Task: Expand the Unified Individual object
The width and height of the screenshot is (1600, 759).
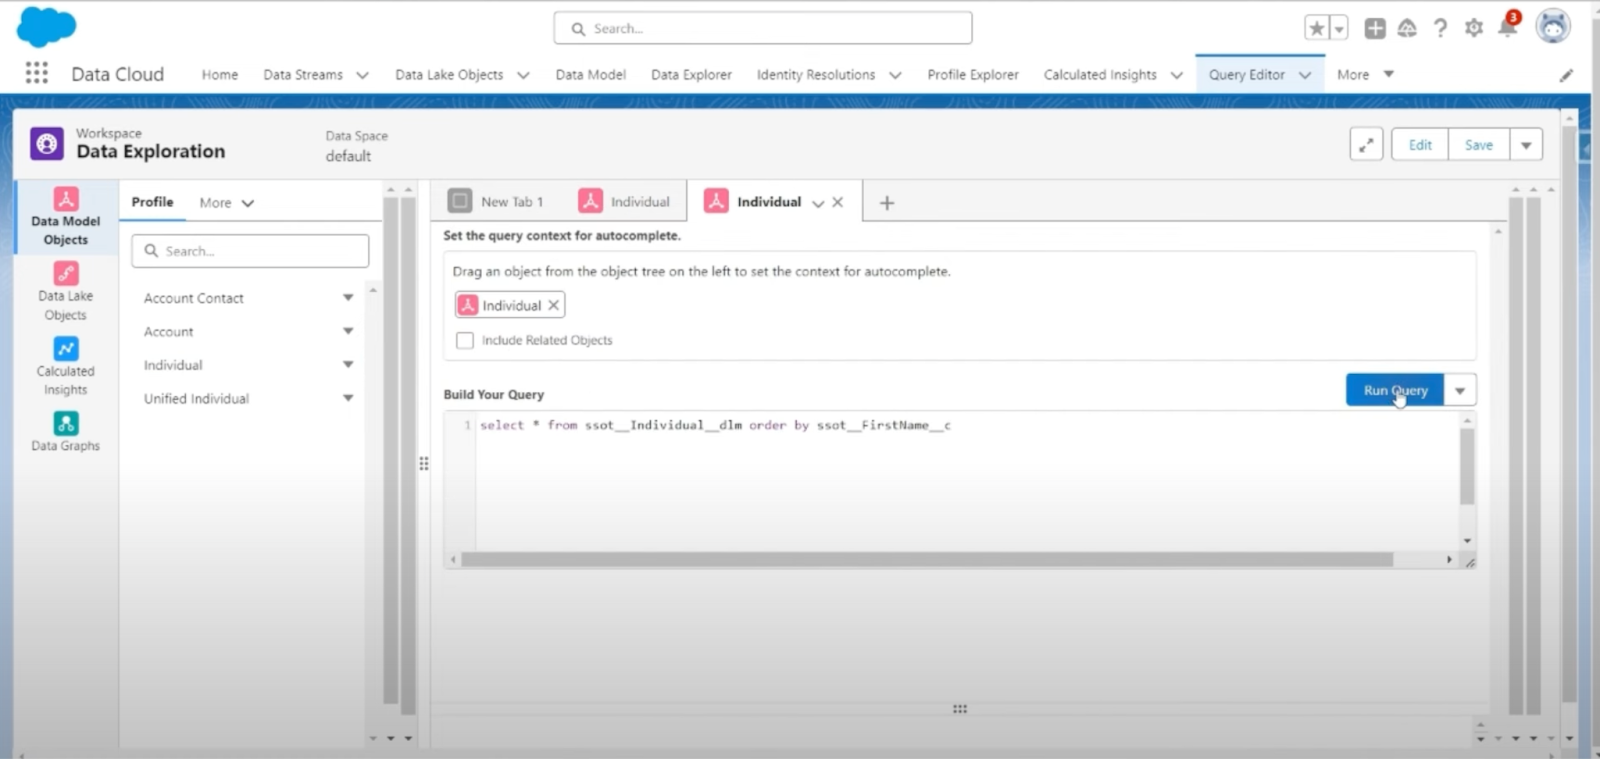Action: tap(348, 398)
